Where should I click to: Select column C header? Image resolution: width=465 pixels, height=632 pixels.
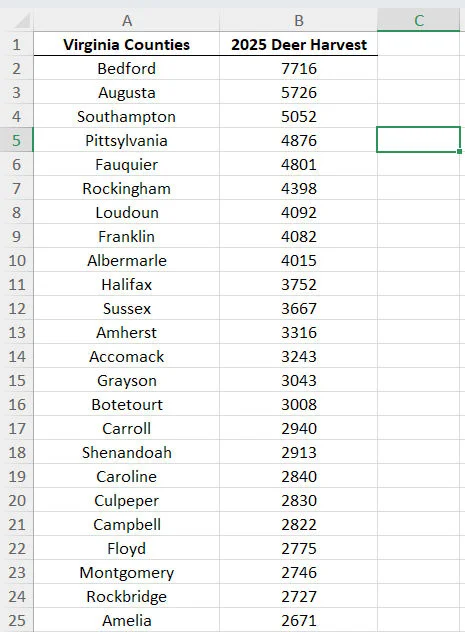(x=419, y=20)
